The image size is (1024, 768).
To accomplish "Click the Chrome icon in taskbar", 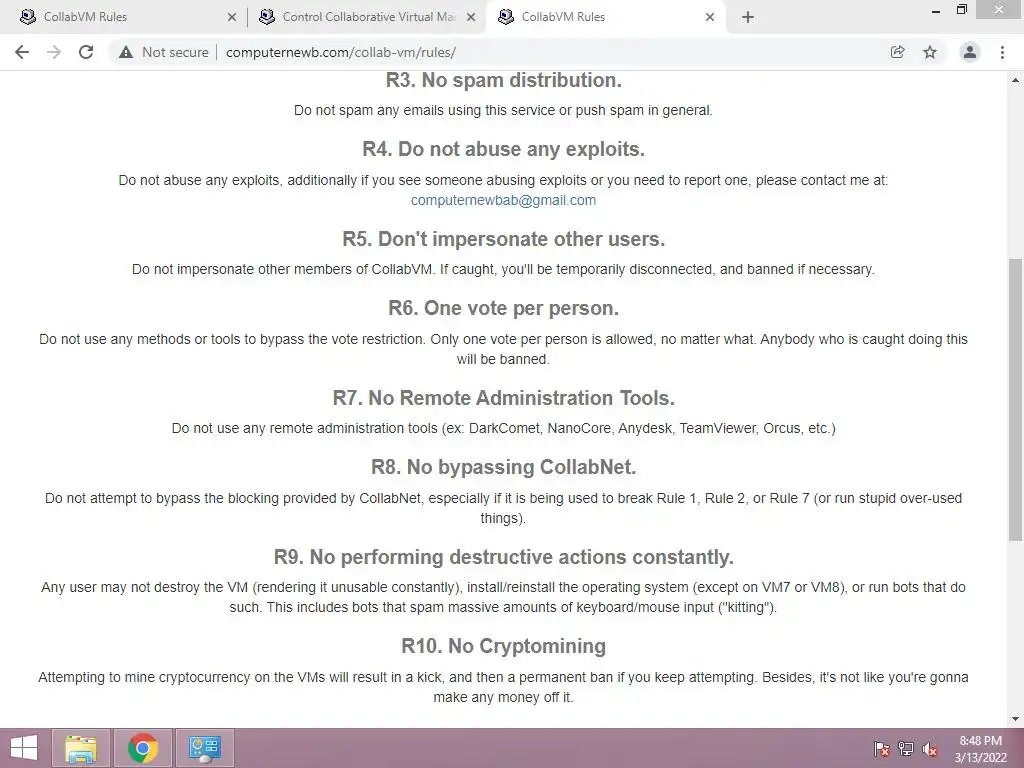I will [x=143, y=748].
